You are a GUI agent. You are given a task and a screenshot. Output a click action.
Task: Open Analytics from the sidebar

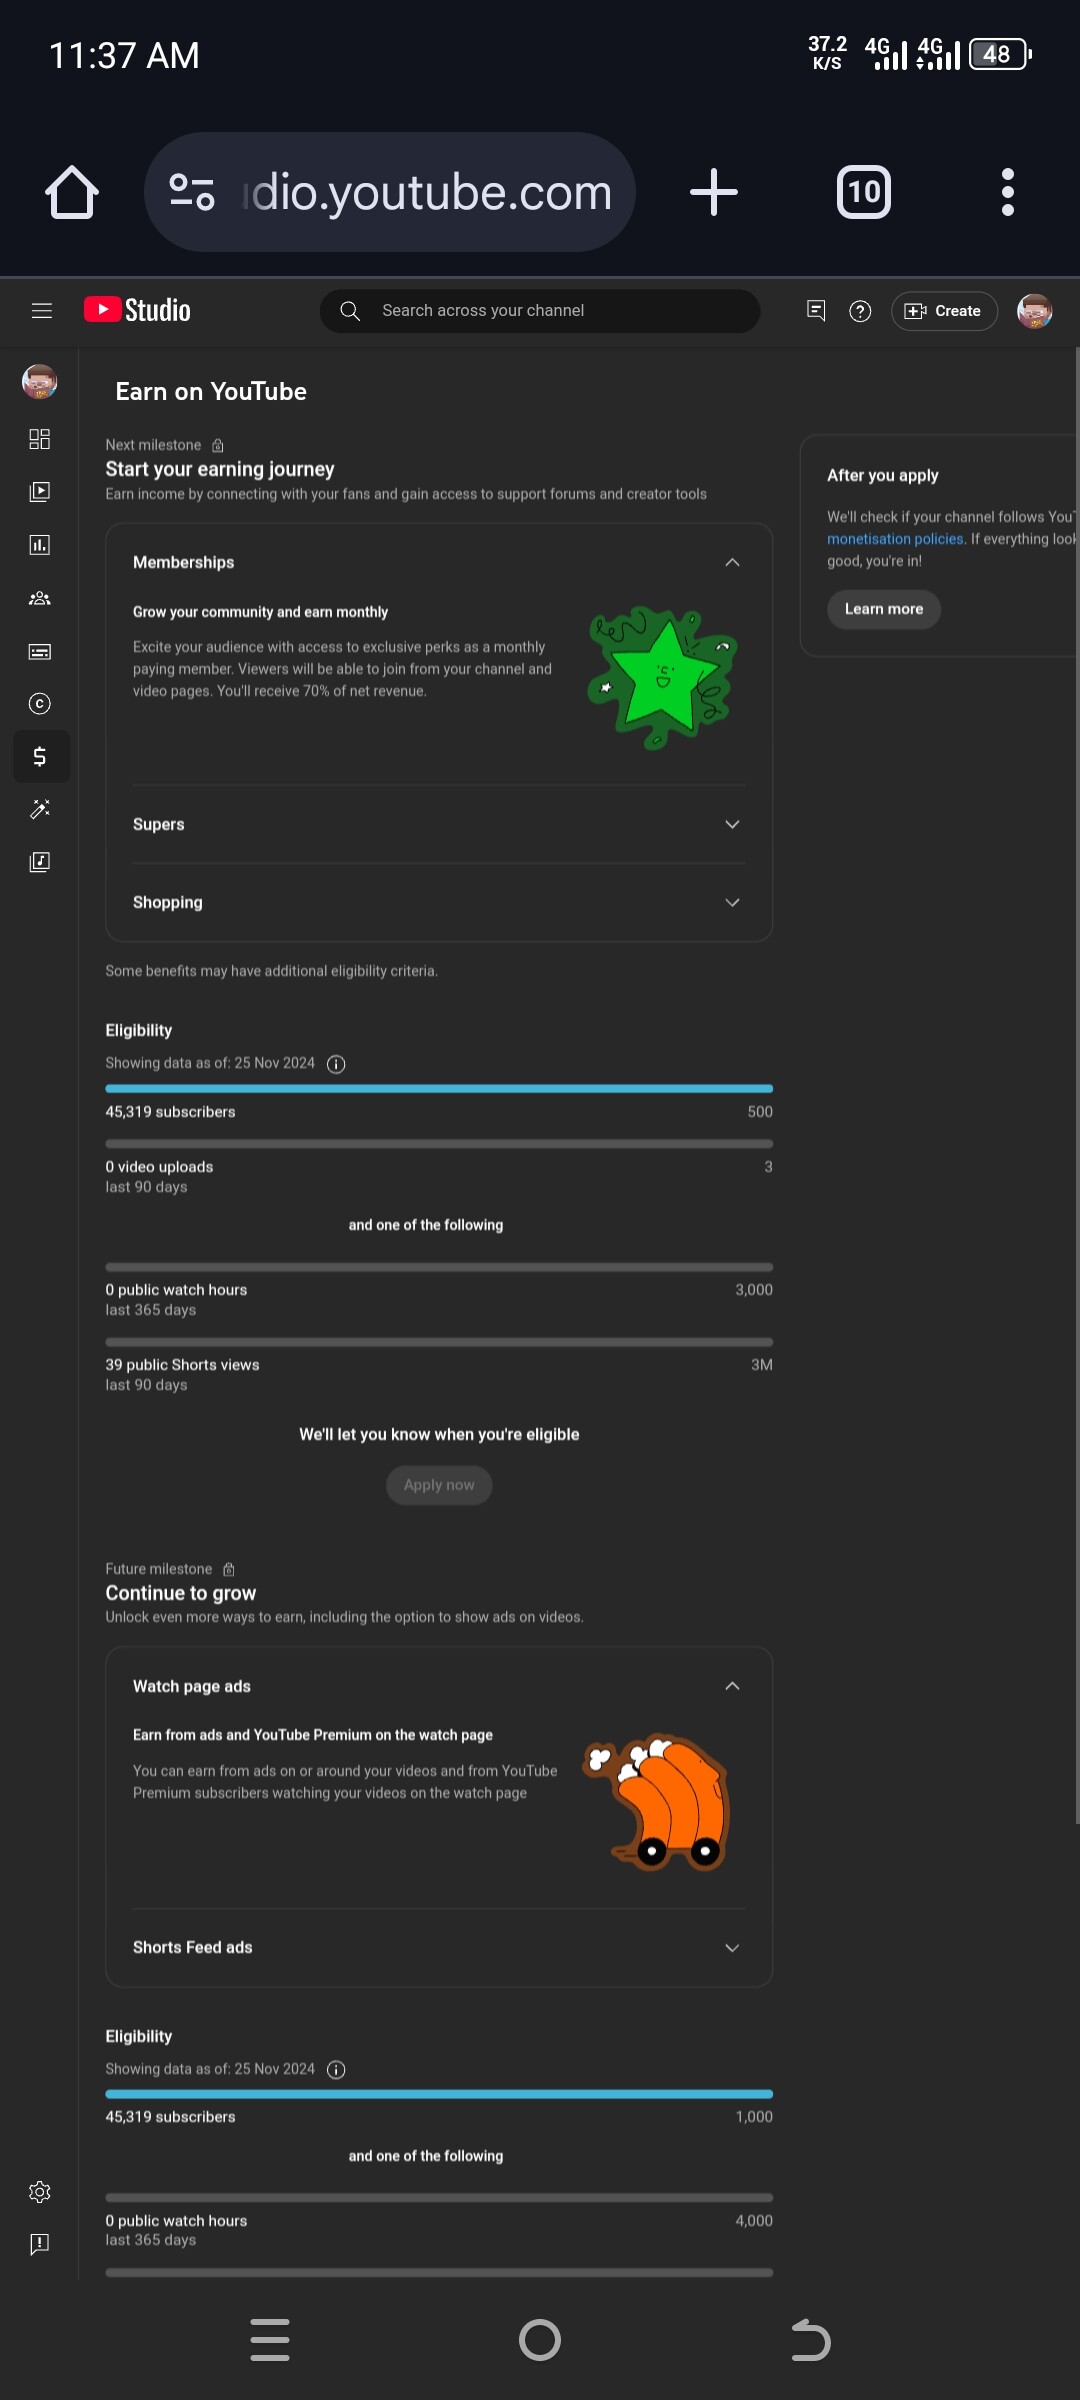pyautogui.click(x=40, y=545)
